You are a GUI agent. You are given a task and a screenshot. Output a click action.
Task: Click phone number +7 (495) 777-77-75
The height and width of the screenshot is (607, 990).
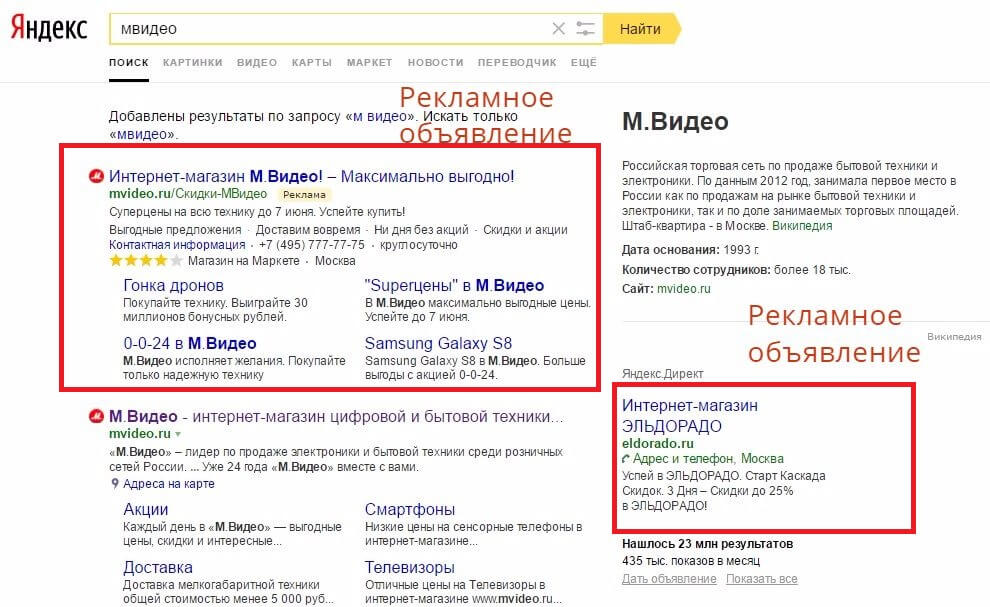(312, 245)
